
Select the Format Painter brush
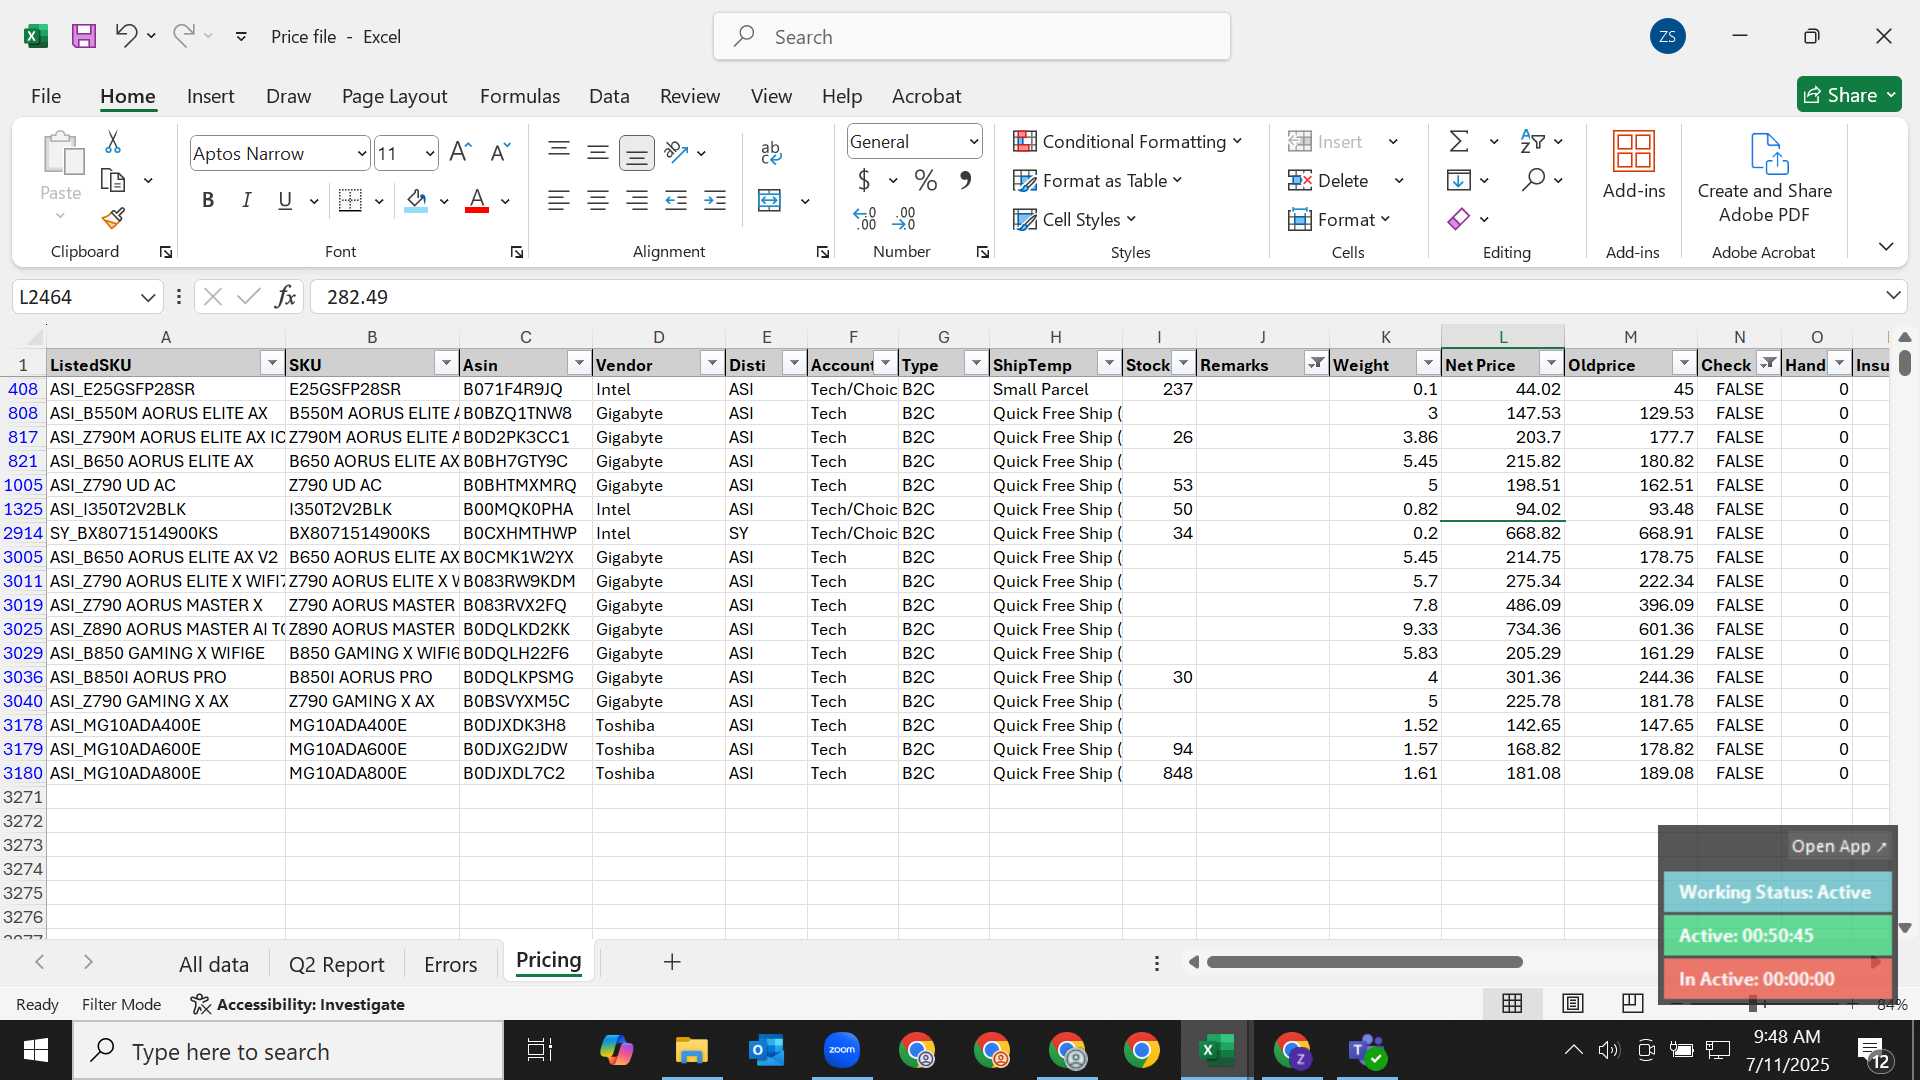click(x=113, y=218)
